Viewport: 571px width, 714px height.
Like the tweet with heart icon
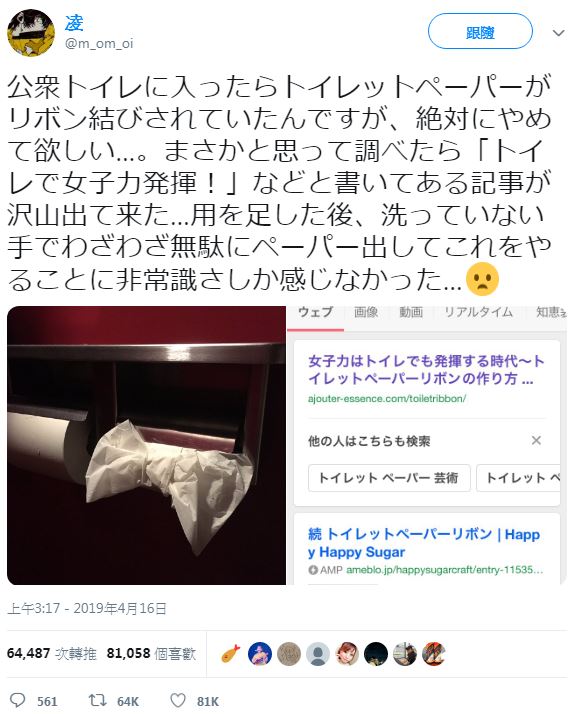tap(178, 700)
